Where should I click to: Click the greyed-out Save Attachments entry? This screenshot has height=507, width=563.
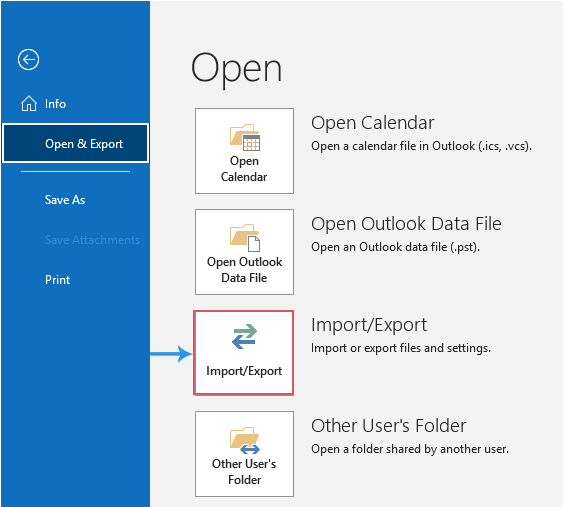[x=92, y=239]
